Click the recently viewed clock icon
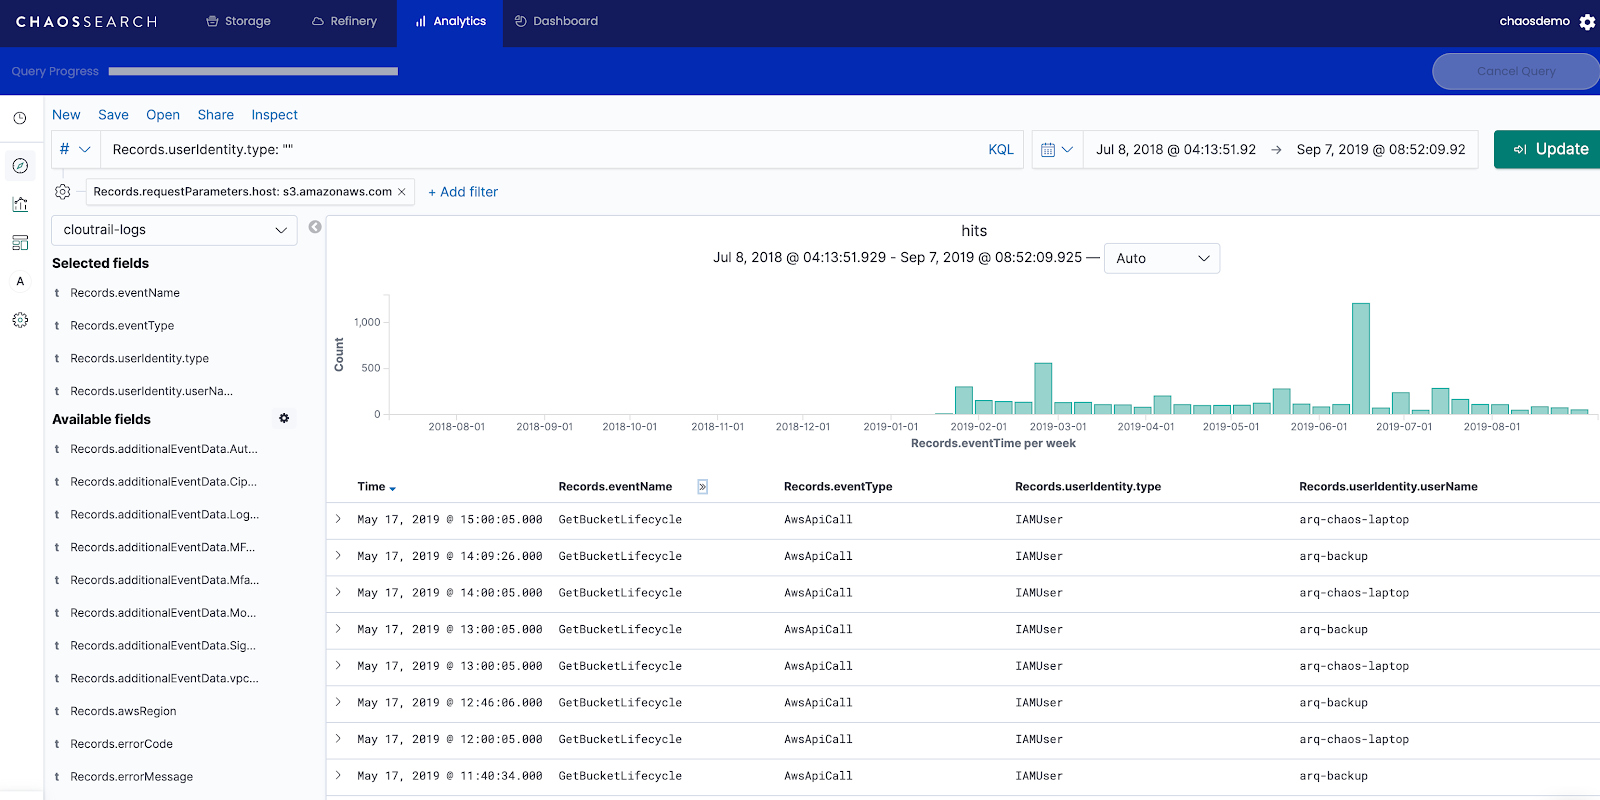Viewport: 1600px width, 800px height. point(20,118)
